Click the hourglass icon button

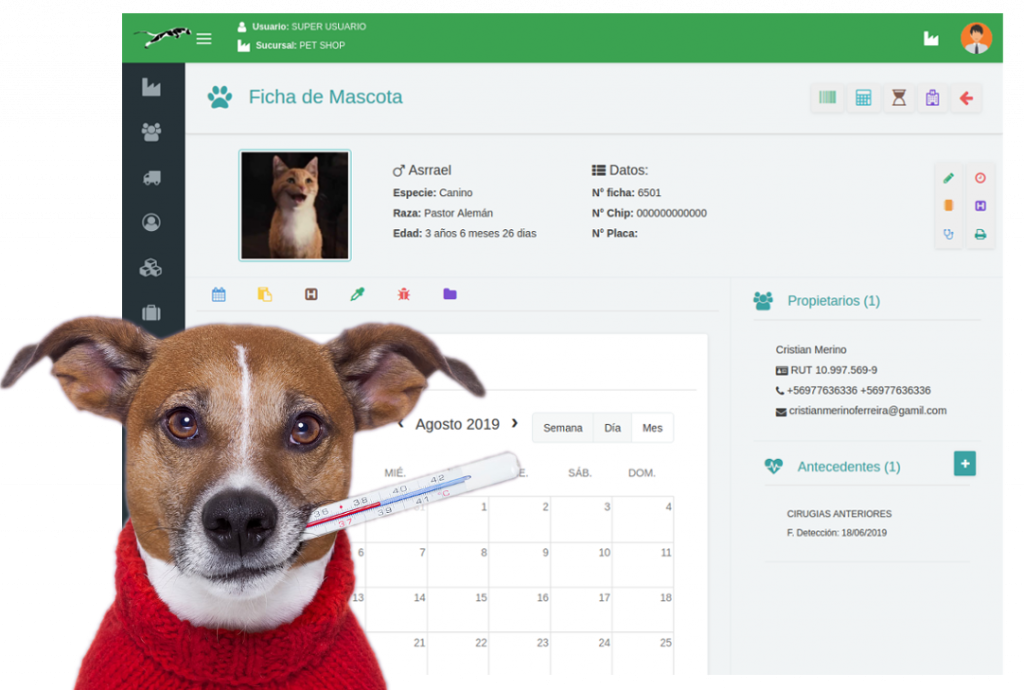coord(899,98)
